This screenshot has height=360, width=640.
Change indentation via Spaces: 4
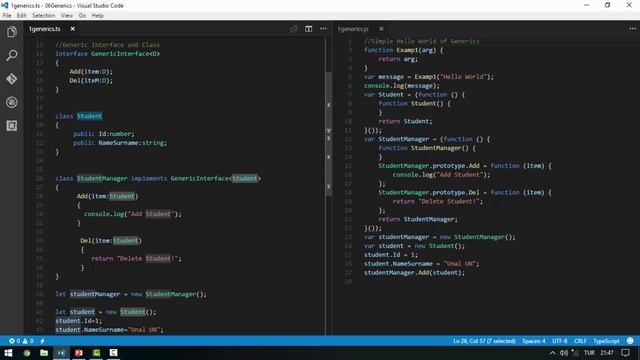pyautogui.click(x=534, y=341)
